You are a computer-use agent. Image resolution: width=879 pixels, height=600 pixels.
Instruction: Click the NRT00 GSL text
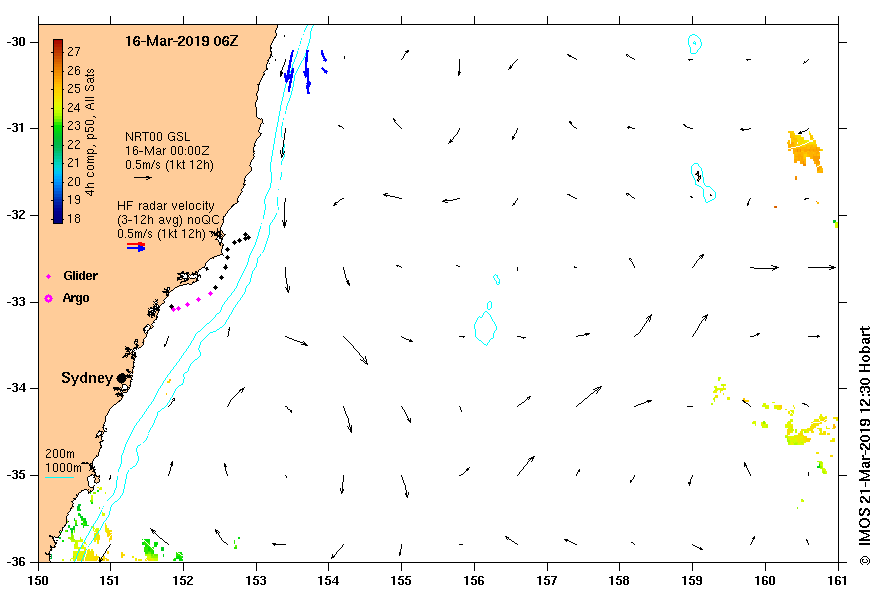158,136
